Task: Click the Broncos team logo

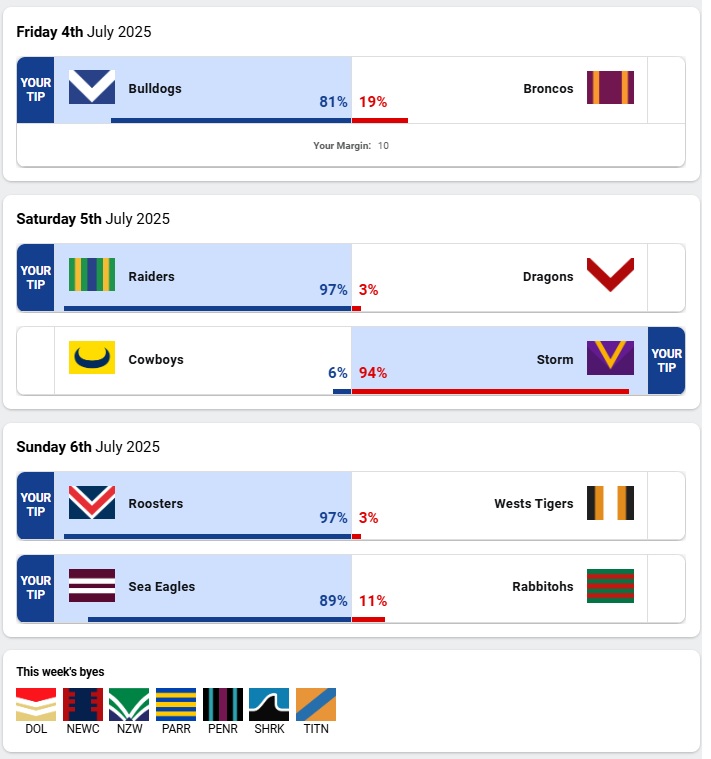Action: 610,88
